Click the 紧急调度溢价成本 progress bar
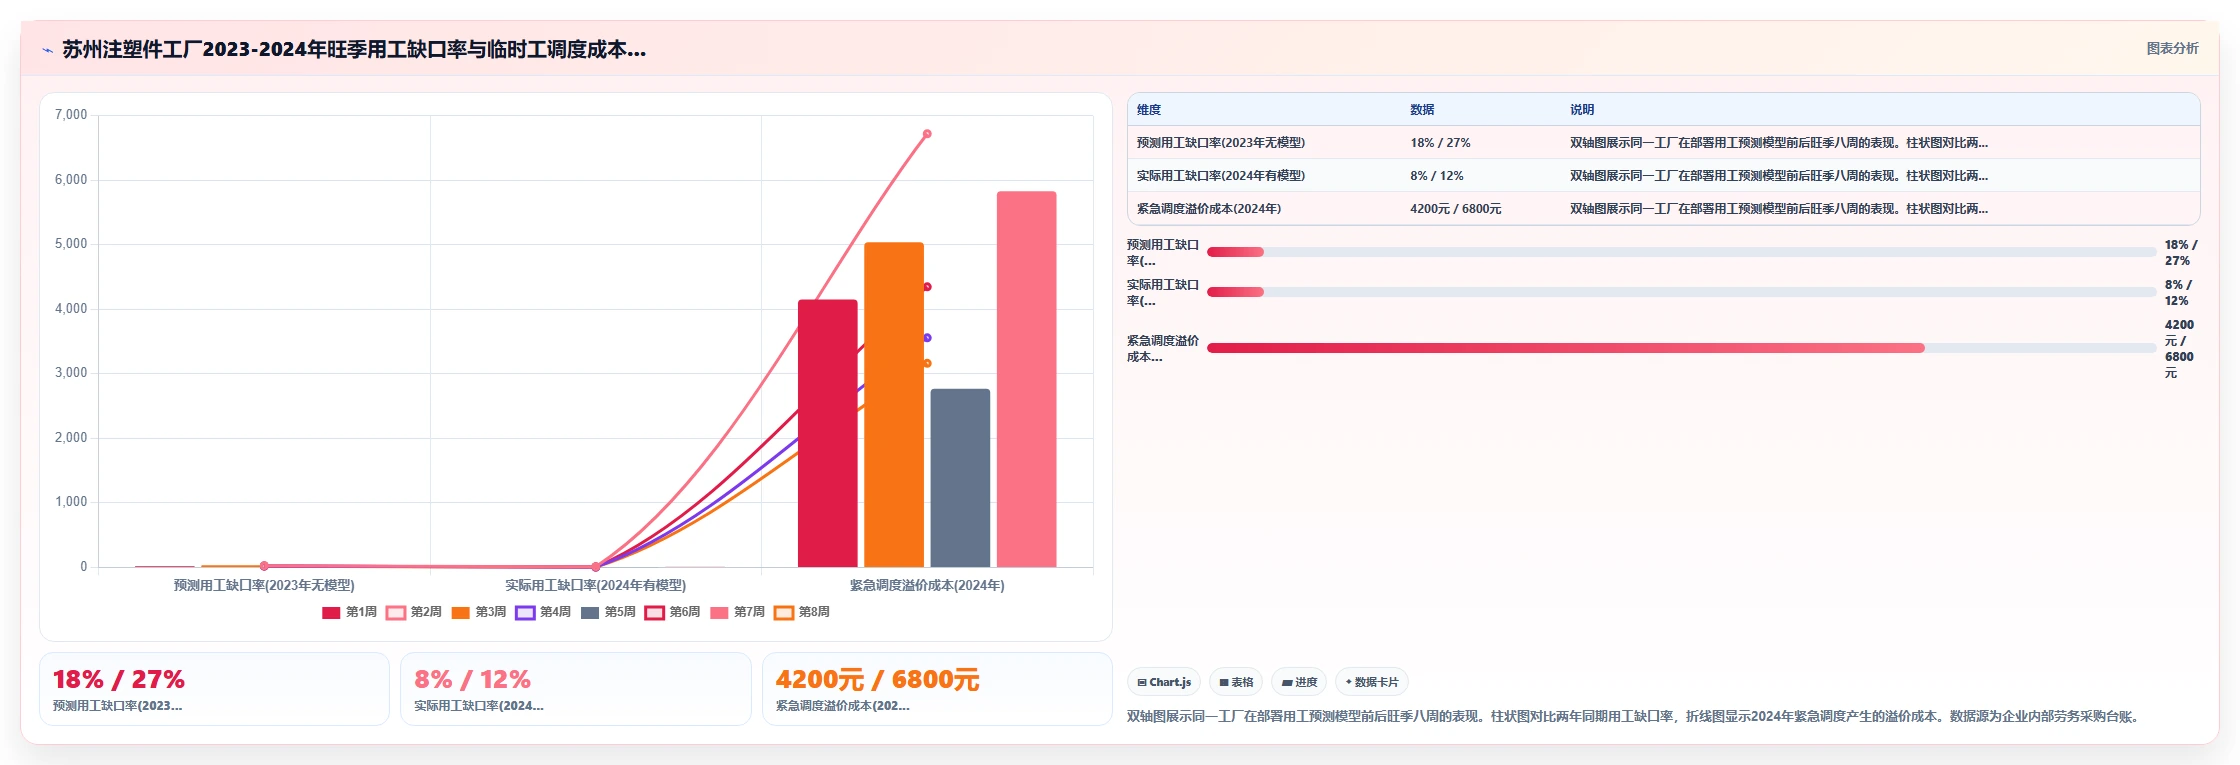Image resolution: width=2240 pixels, height=765 pixels. (x=1681, y=348)
